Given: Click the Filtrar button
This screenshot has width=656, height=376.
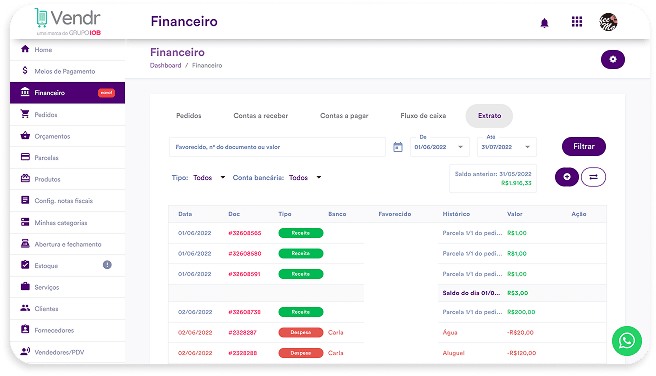Looking at the screenshot, I should click(584, 146).
